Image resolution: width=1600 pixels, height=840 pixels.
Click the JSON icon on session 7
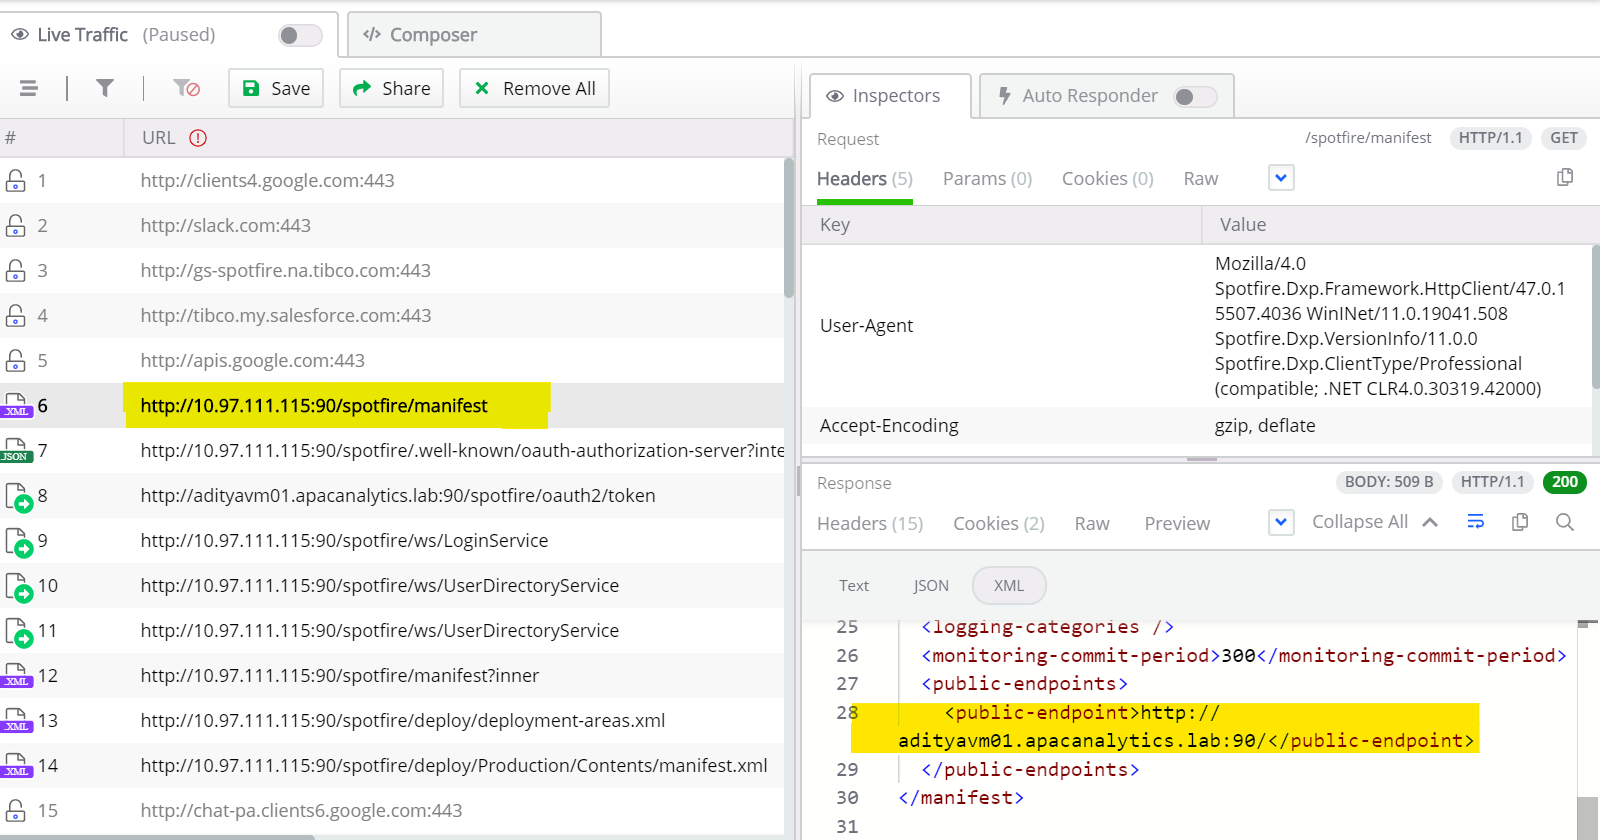tap(16, 450)
